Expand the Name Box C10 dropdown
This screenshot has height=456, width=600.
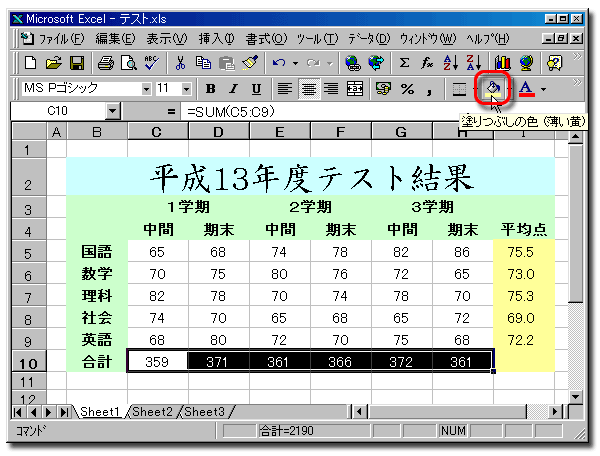click(x=112, y=111)
